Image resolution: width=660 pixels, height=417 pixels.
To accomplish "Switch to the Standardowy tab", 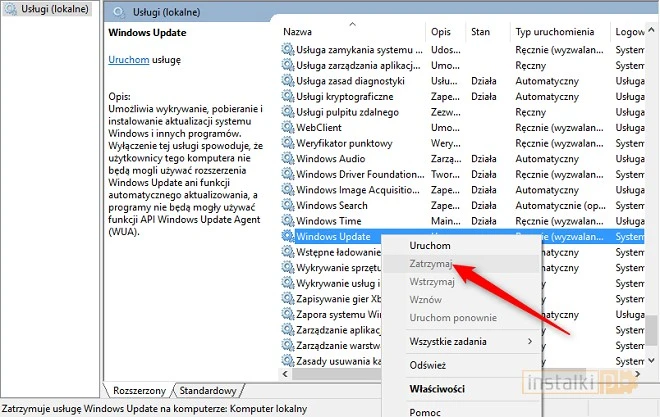I will 207,390.
